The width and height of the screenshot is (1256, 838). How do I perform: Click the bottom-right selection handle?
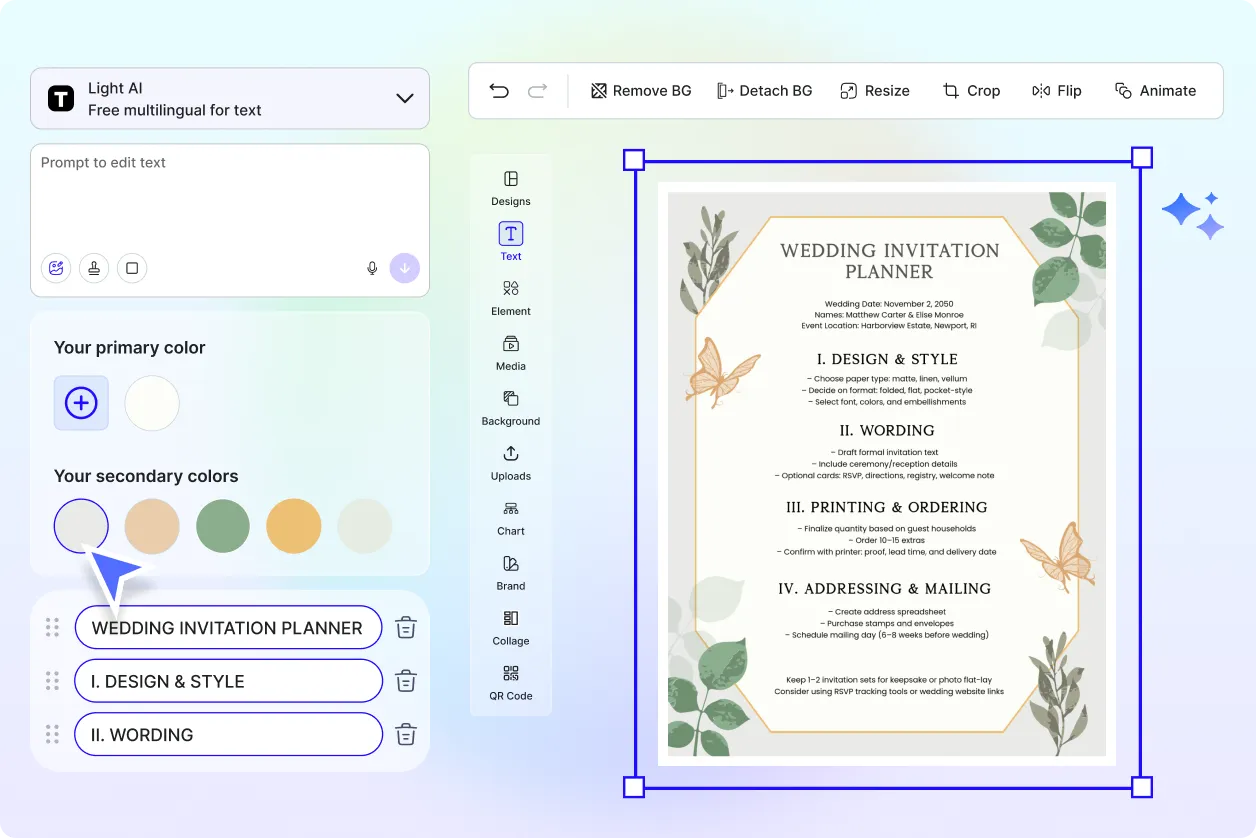(1142, 787)
